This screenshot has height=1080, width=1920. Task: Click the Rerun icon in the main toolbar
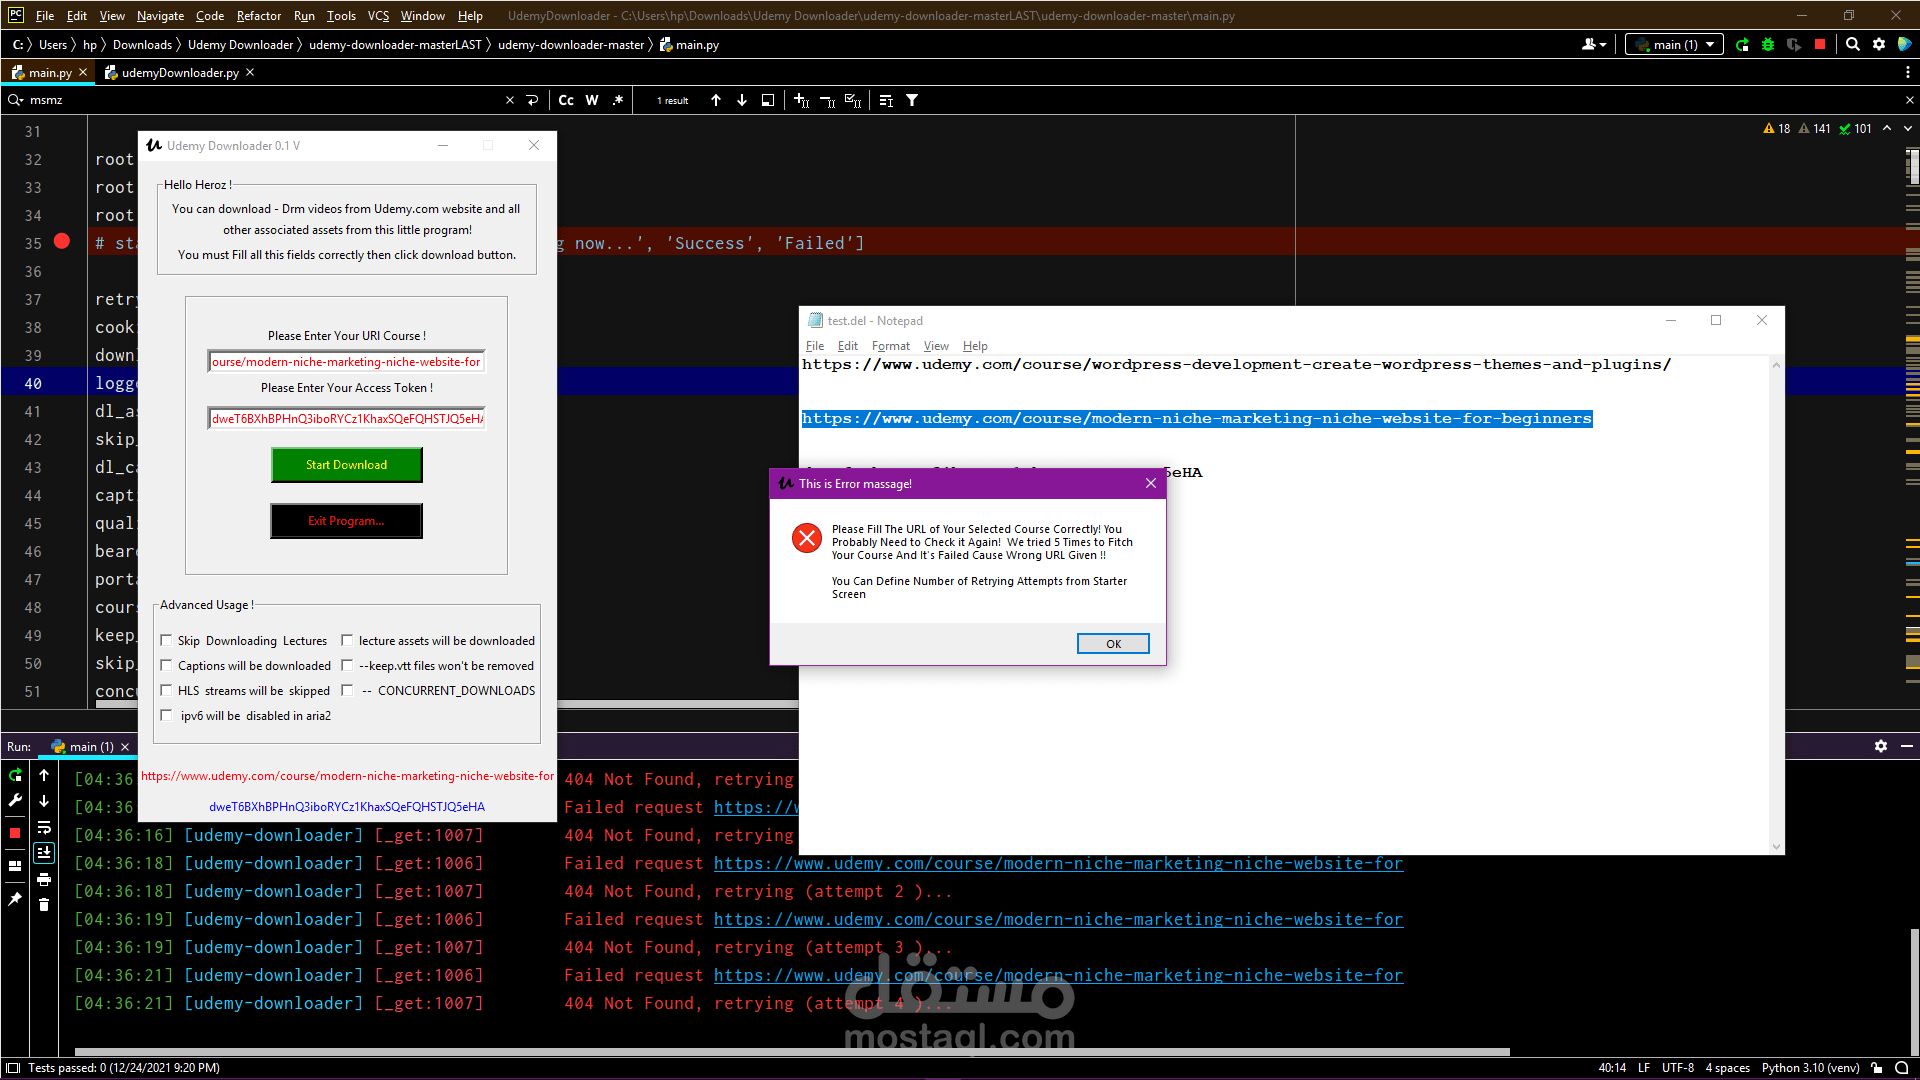click(x=1742, y=45)
